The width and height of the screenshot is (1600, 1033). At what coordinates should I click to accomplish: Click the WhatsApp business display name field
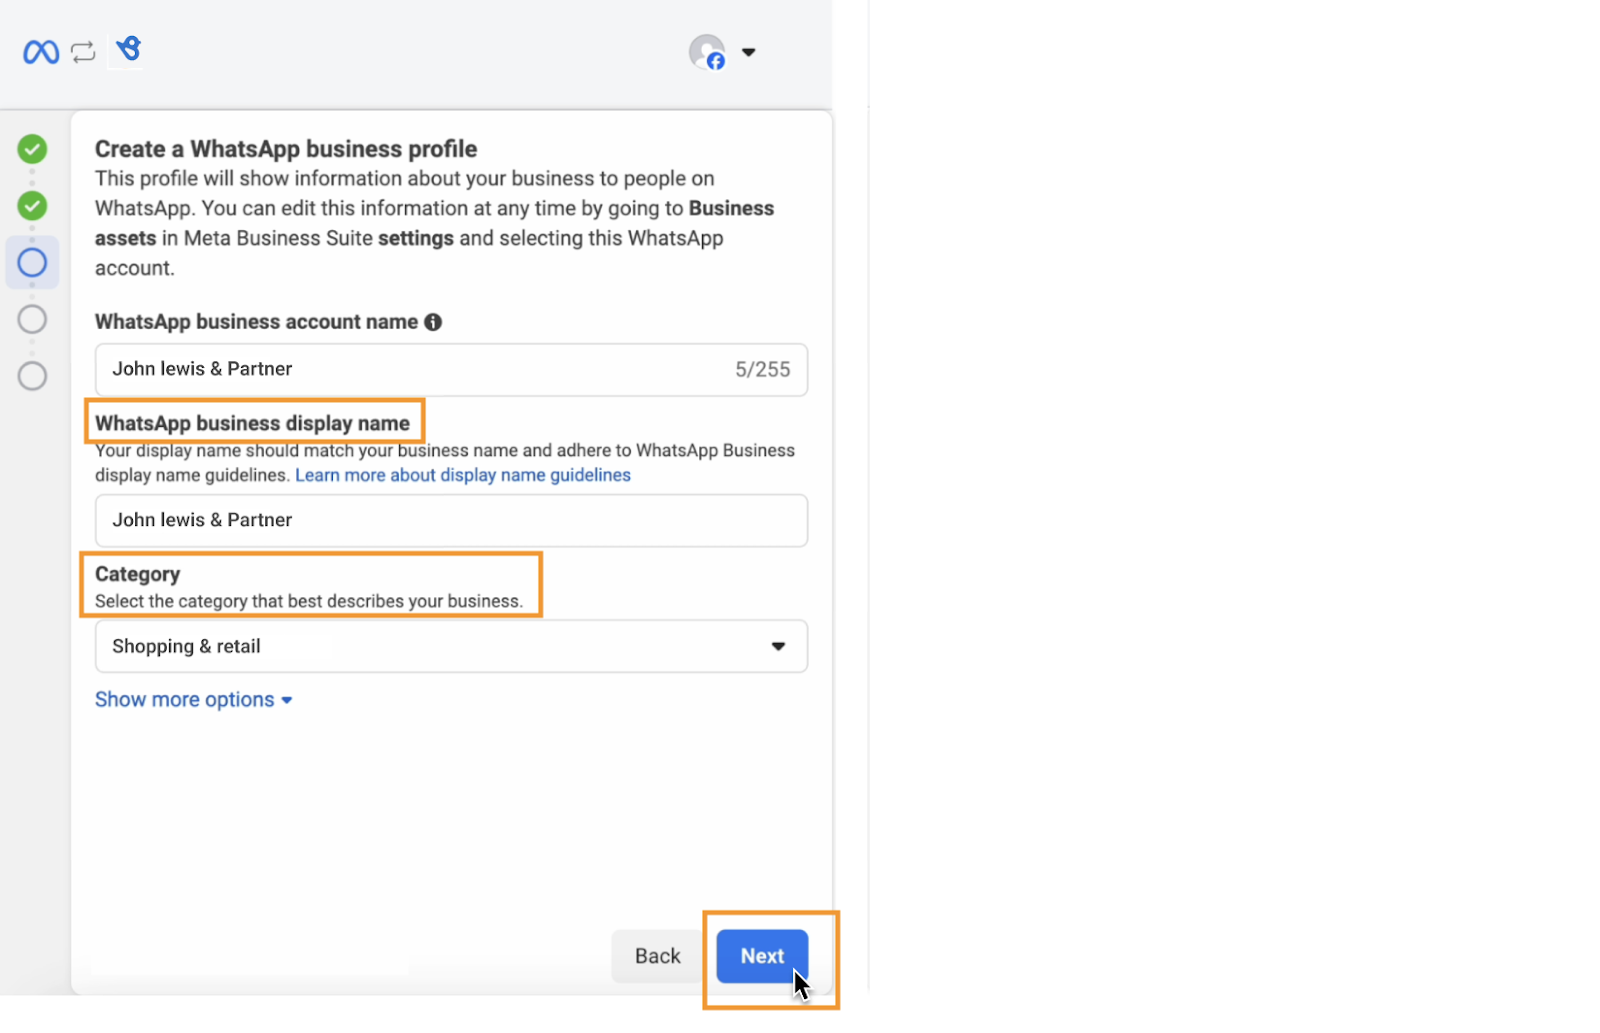451,520
